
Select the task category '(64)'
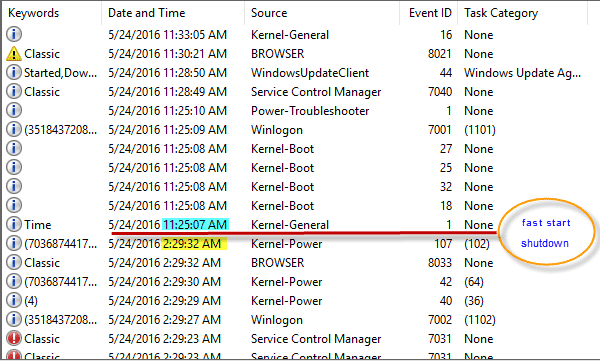[x=474, y=282]
